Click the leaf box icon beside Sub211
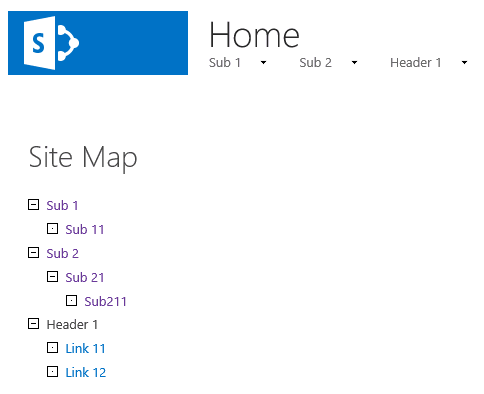The image size is (484, 394). pyautogui.click(x=71, y=301)
